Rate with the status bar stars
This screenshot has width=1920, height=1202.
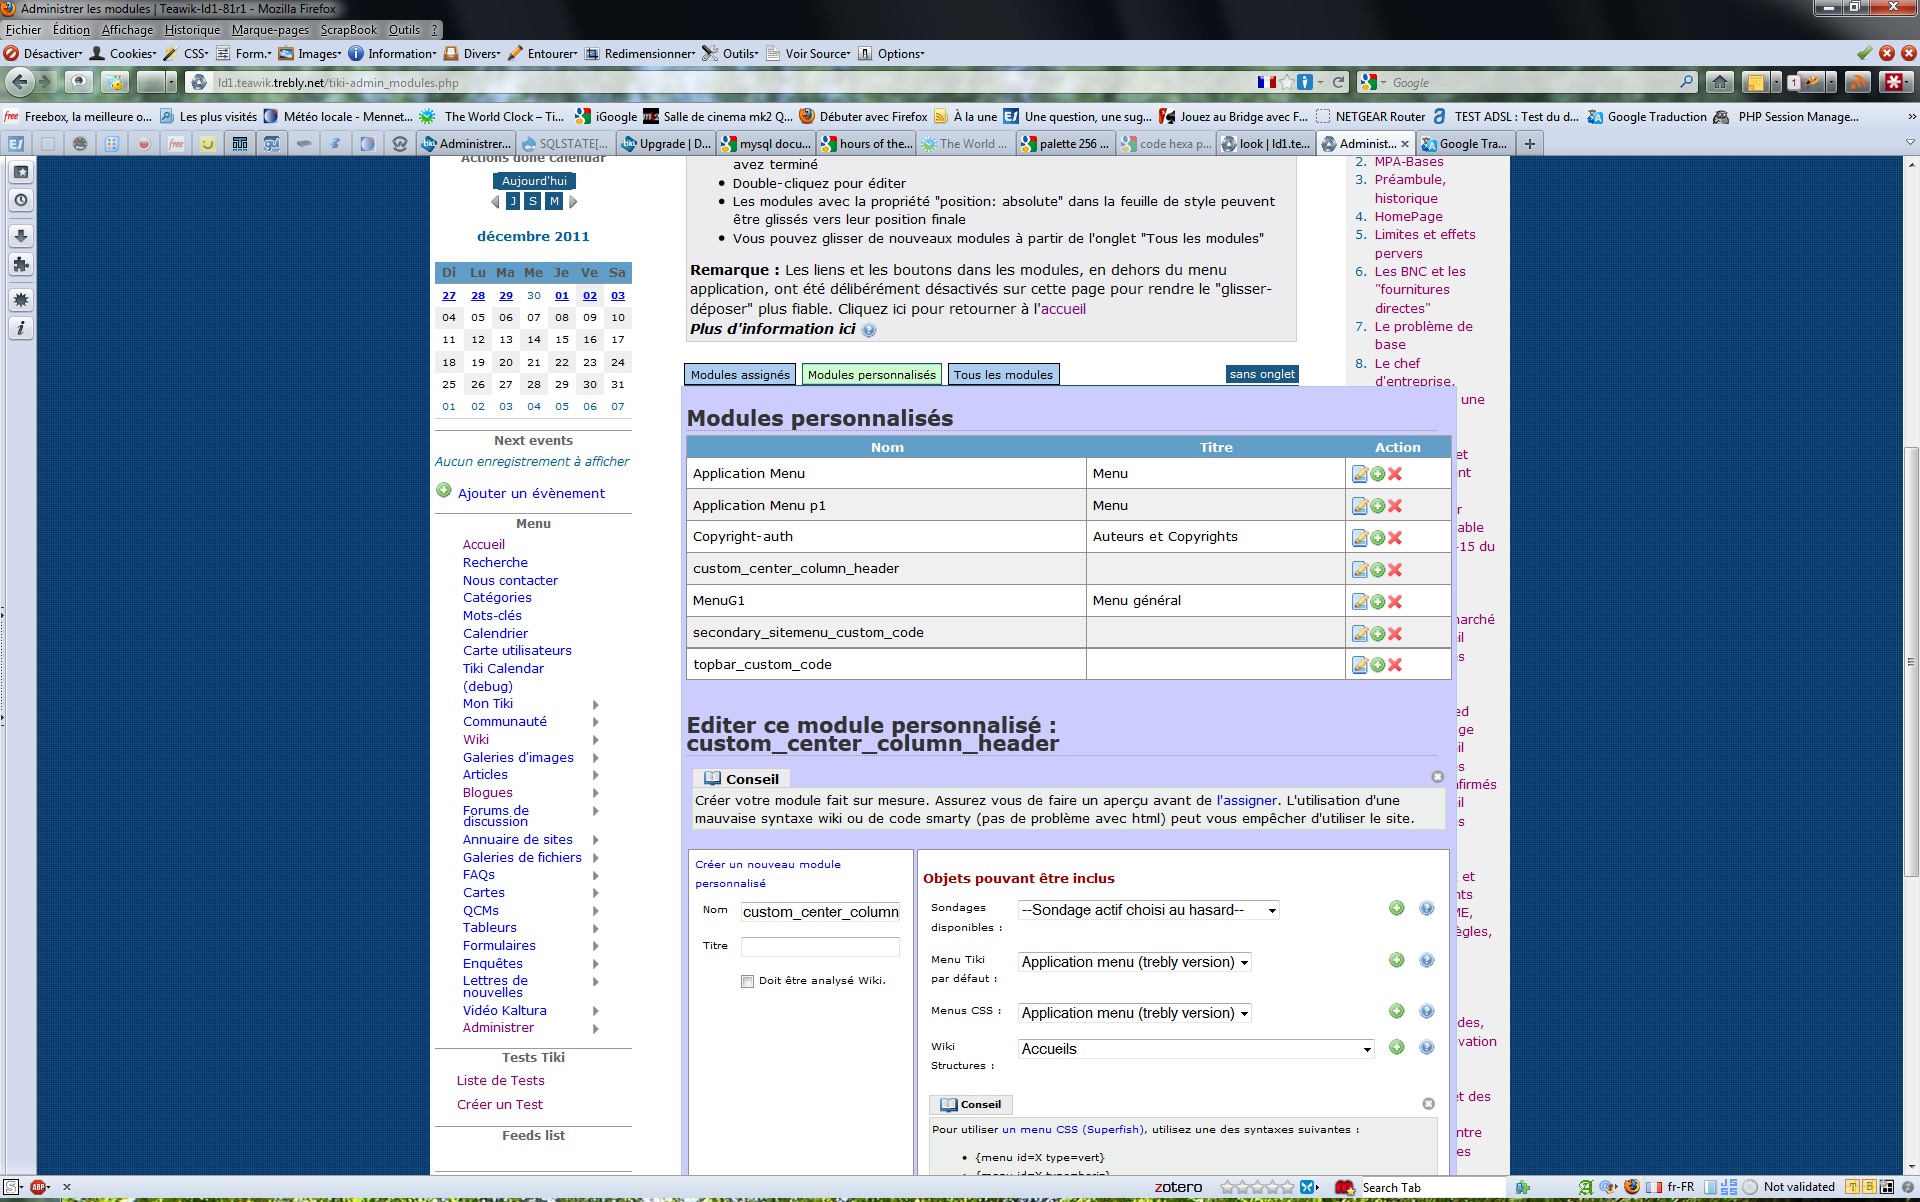[x=1257, y=1187]
